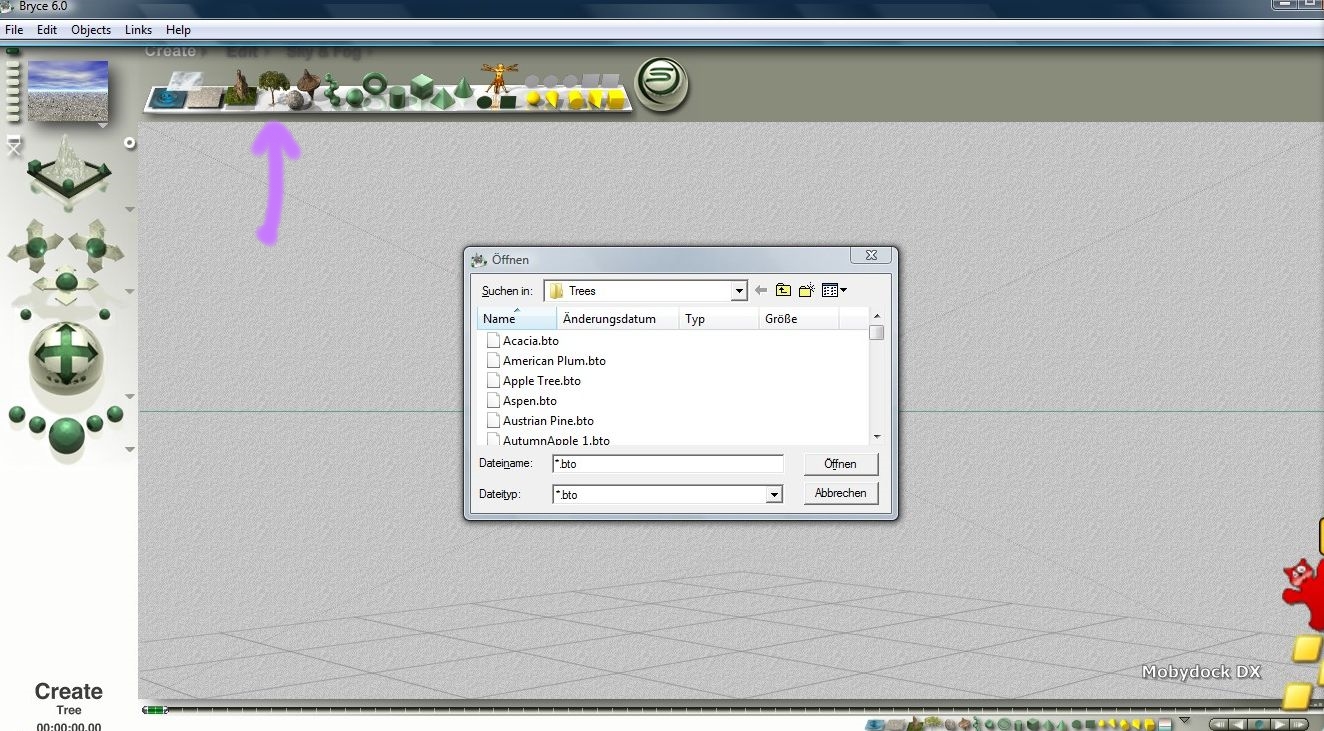Viewport: 1324px width, 731px height.
Task: Create a metaball object
Action: 330,90
